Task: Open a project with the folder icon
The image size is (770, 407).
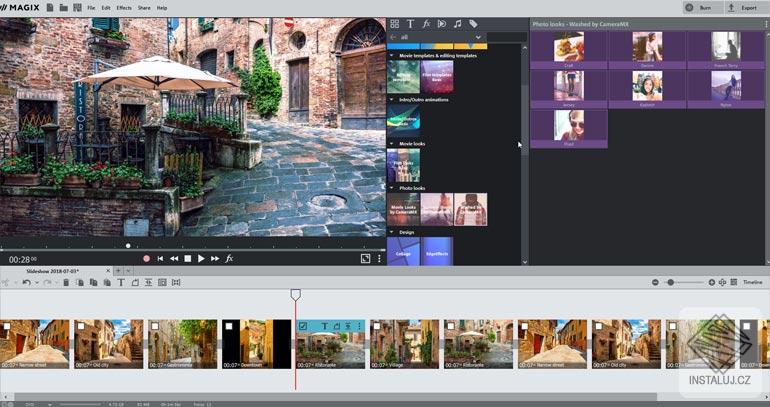Action: click(64, 7)
